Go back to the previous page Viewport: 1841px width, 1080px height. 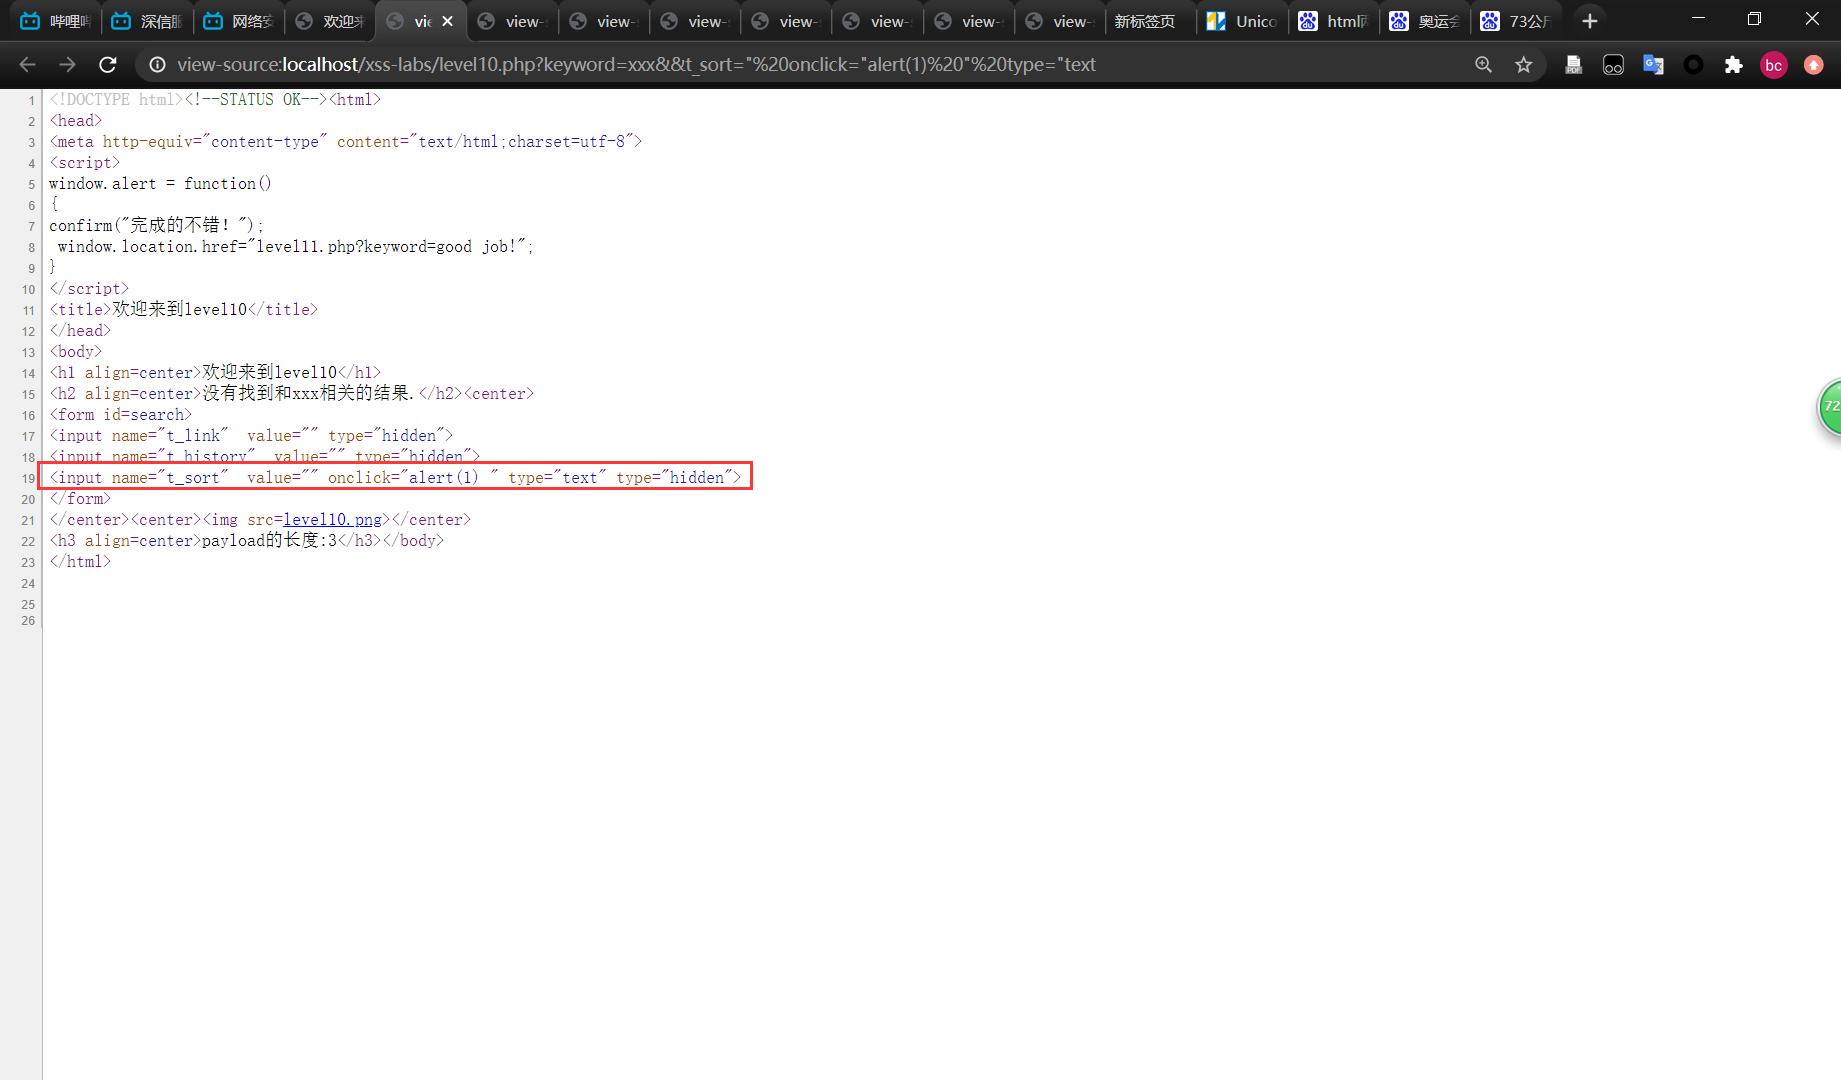tap(27, 65)
